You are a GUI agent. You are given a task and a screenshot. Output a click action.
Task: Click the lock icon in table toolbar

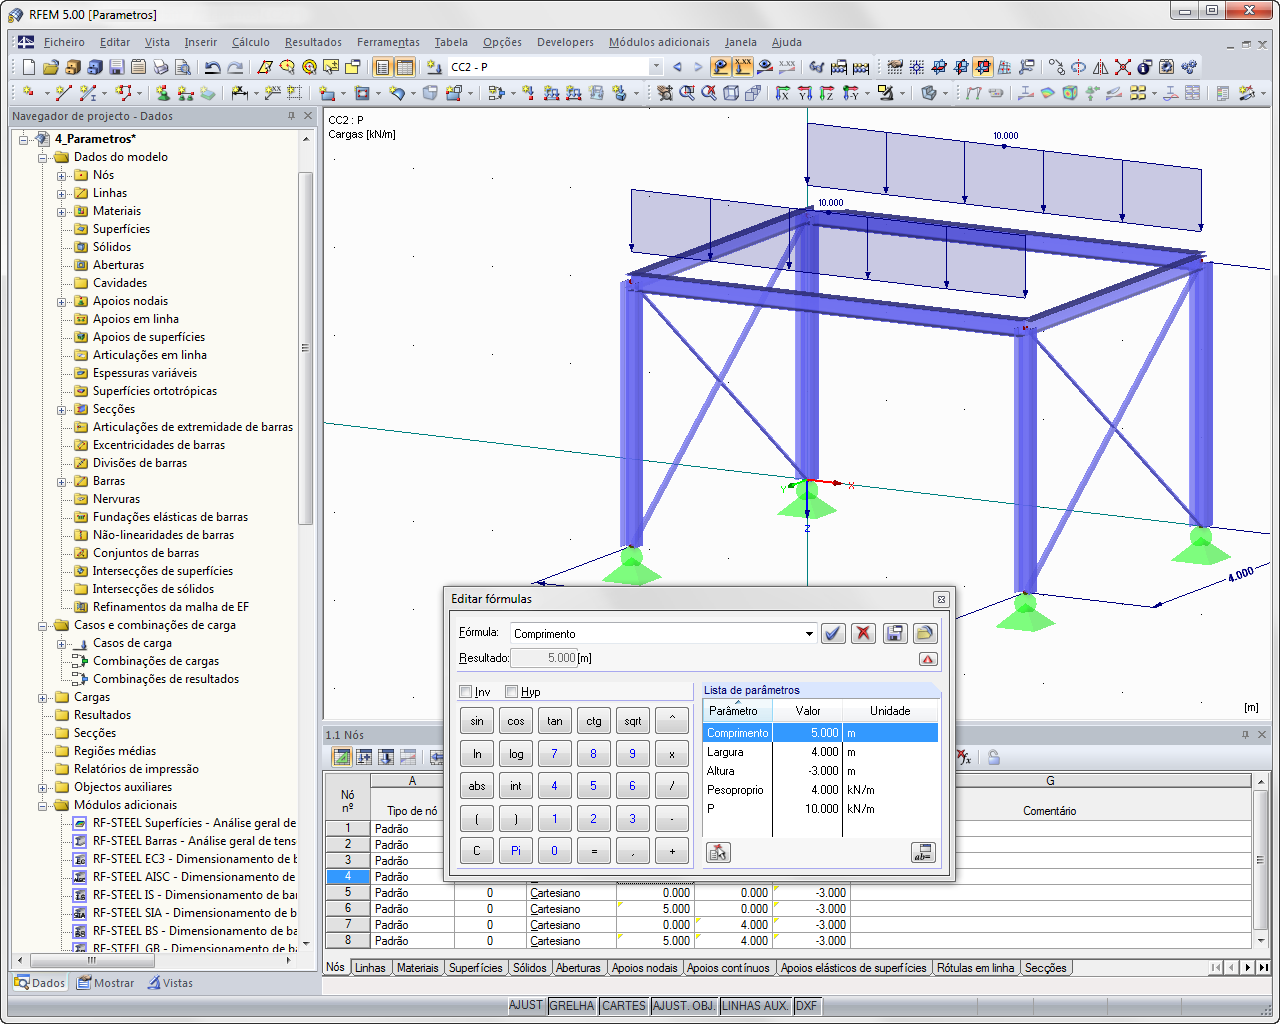pos(993,757)
